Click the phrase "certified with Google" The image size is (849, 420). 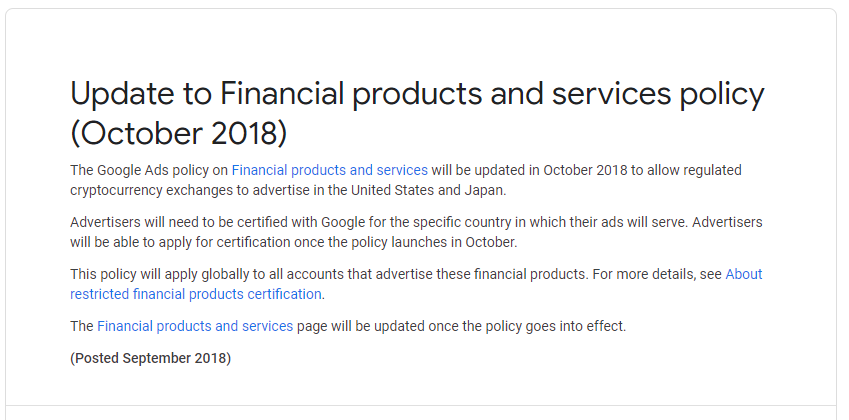[305, 222]
